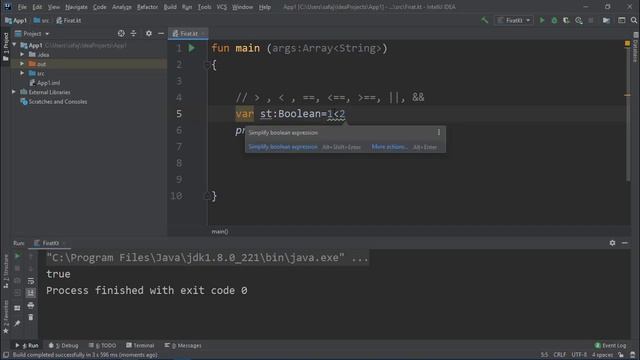Screen dimensions: 640x360
Task: Click App1 breadcrumb in navigation bar
Action: click(x=16, y=20)
